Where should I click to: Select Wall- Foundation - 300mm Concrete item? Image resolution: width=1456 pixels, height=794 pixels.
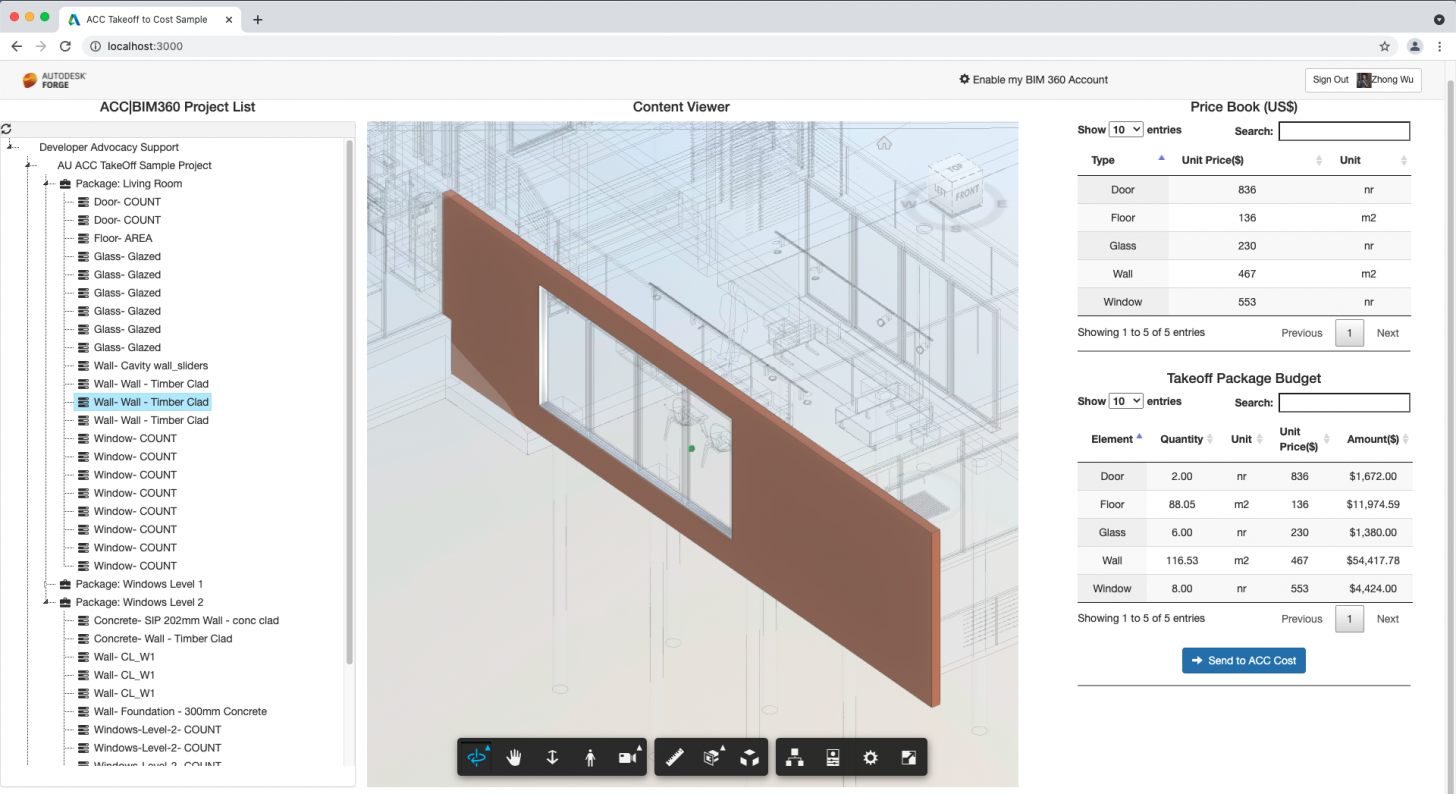[180, 712]
